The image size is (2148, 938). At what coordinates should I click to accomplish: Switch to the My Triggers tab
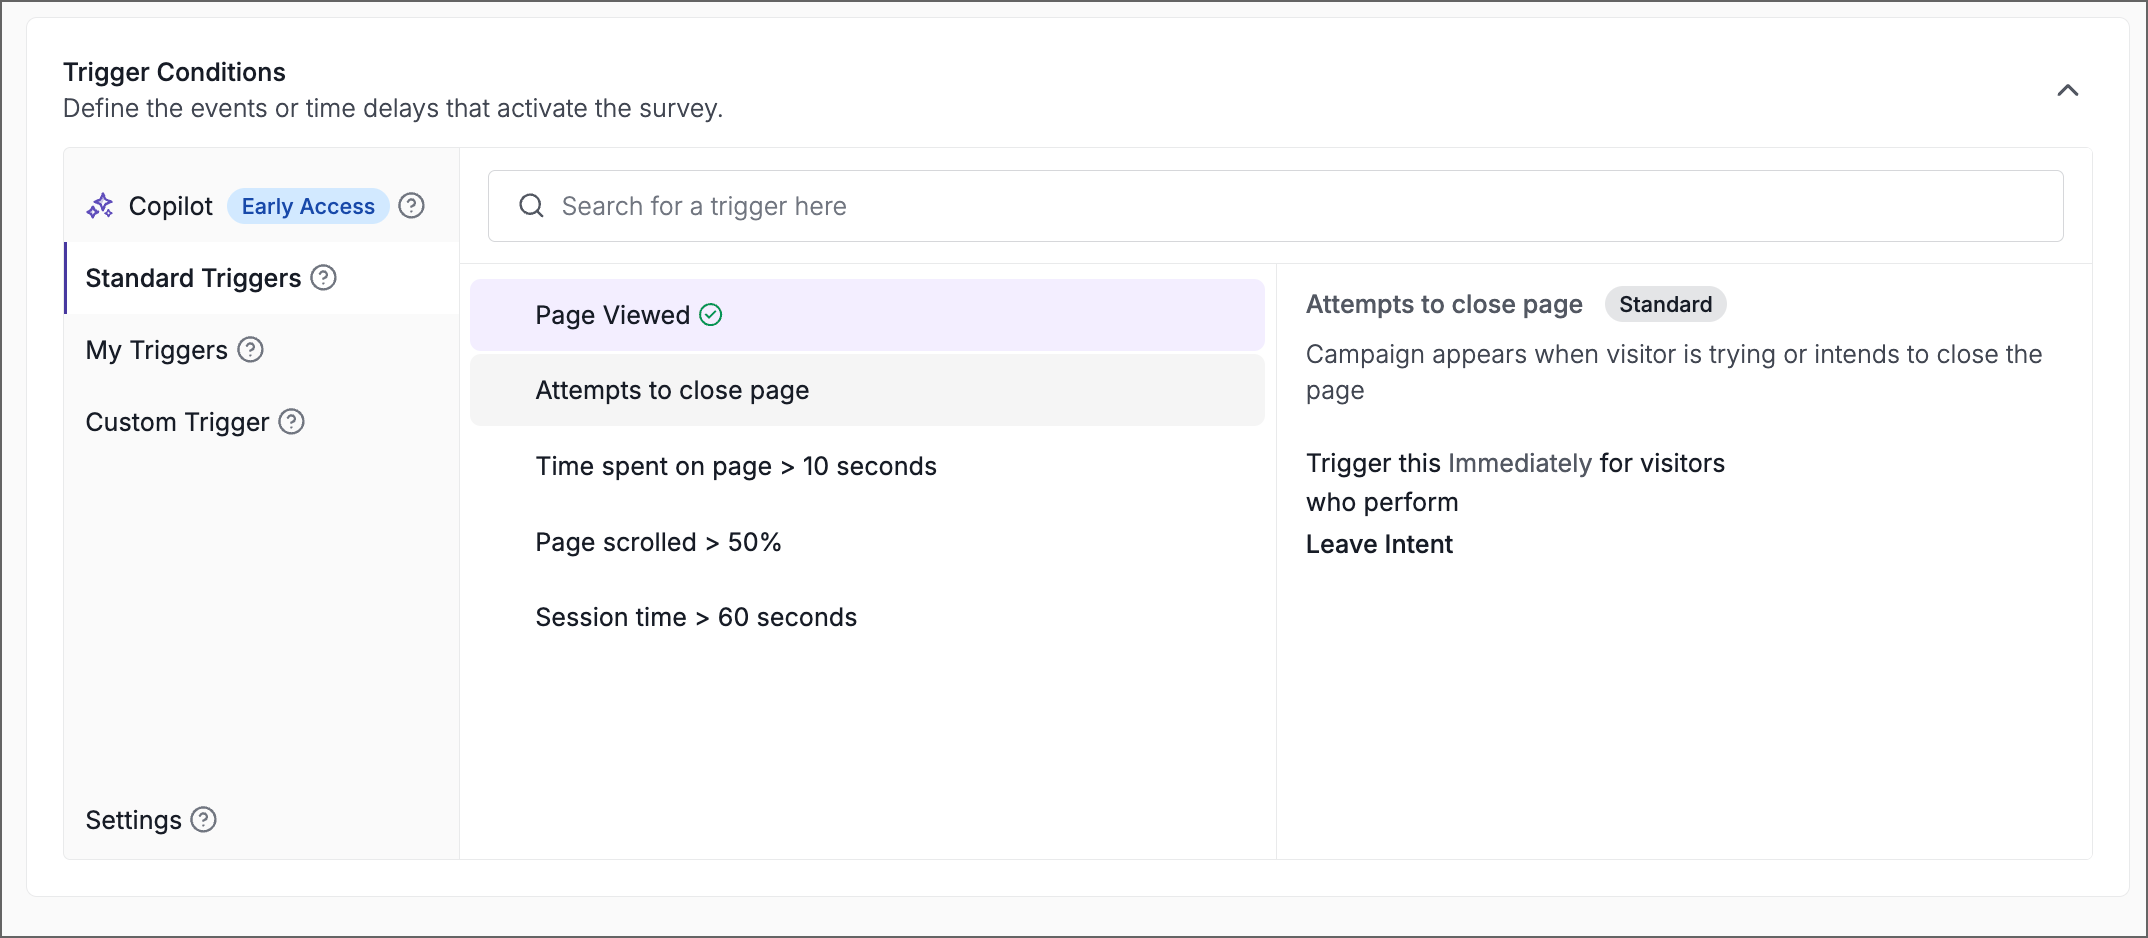[x=154, y=350]
